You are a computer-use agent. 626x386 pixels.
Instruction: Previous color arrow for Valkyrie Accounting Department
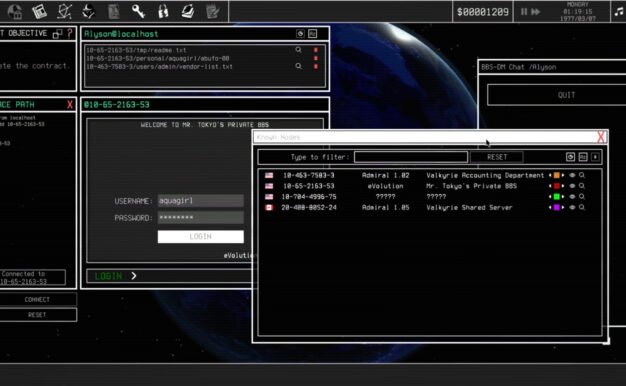pyautogui.click(x=550, y=175)
